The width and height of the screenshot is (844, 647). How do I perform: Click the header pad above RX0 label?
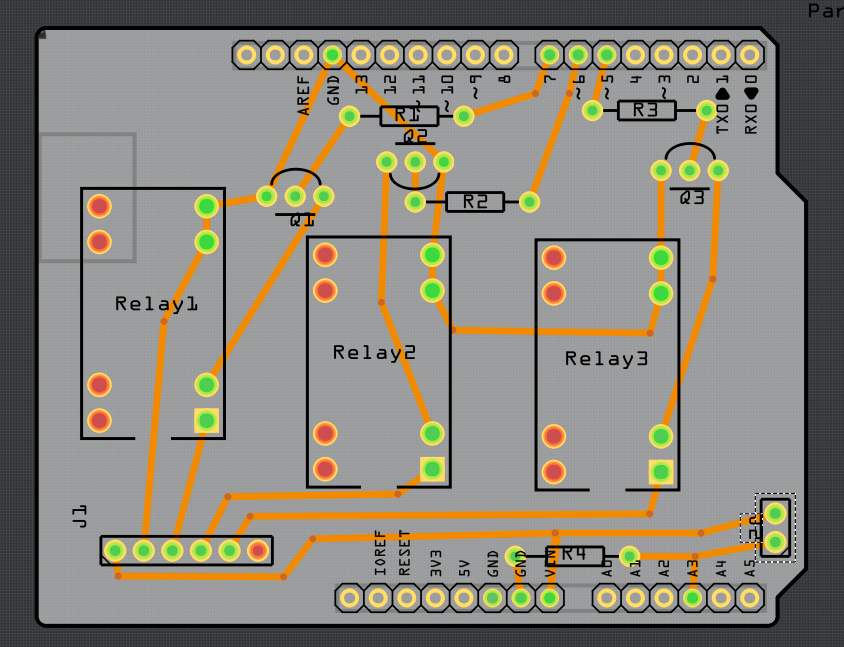749,55
